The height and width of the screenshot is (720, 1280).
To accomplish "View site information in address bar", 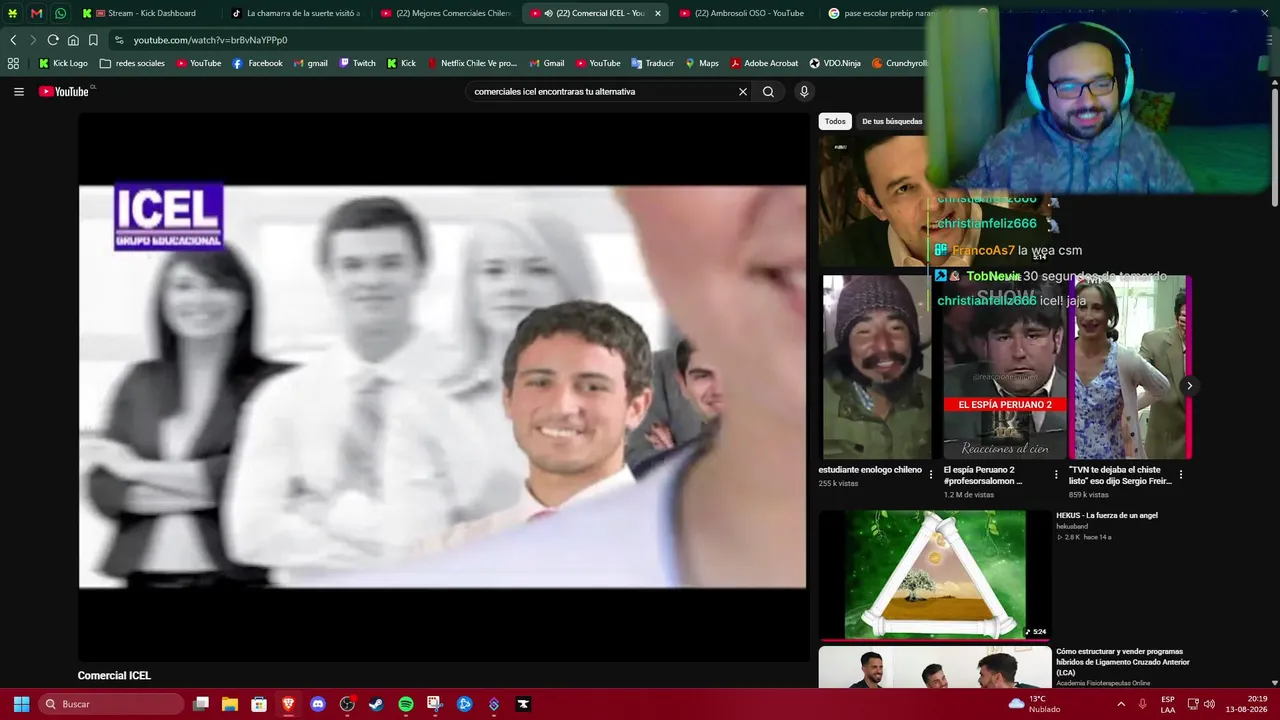I will pos(120,40).
